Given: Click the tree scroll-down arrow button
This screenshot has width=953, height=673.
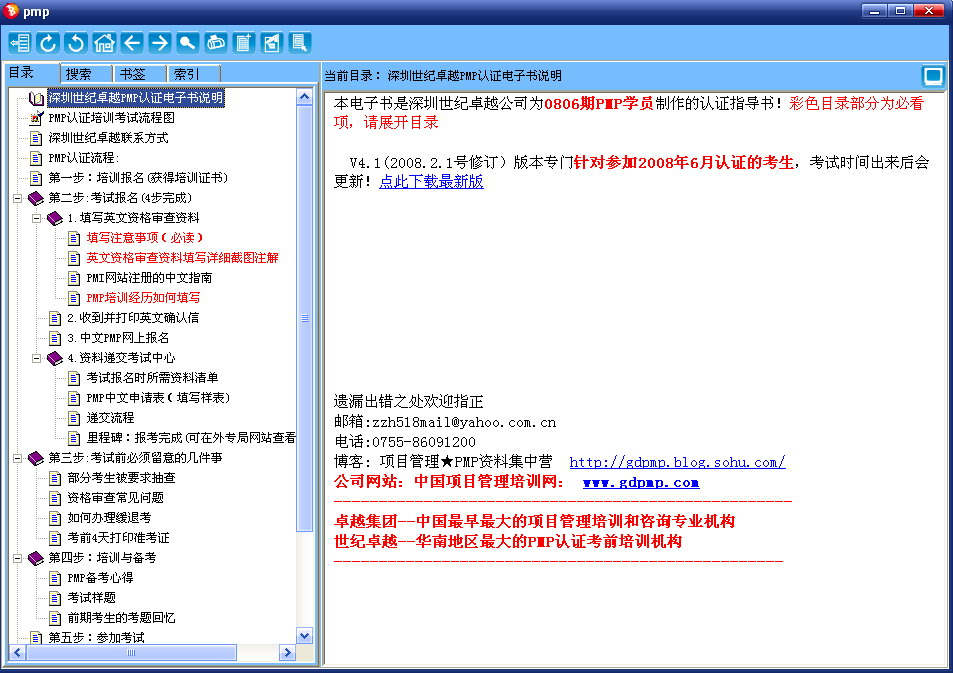Looking at the screenshot, I should coord(304,636).
